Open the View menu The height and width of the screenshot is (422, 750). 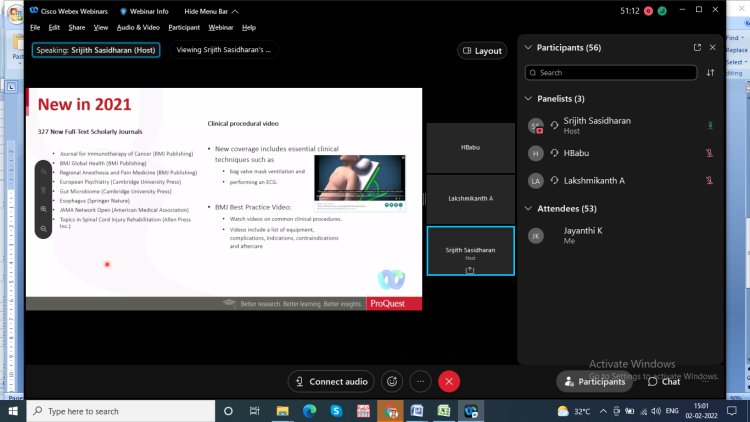click(100, 27)
